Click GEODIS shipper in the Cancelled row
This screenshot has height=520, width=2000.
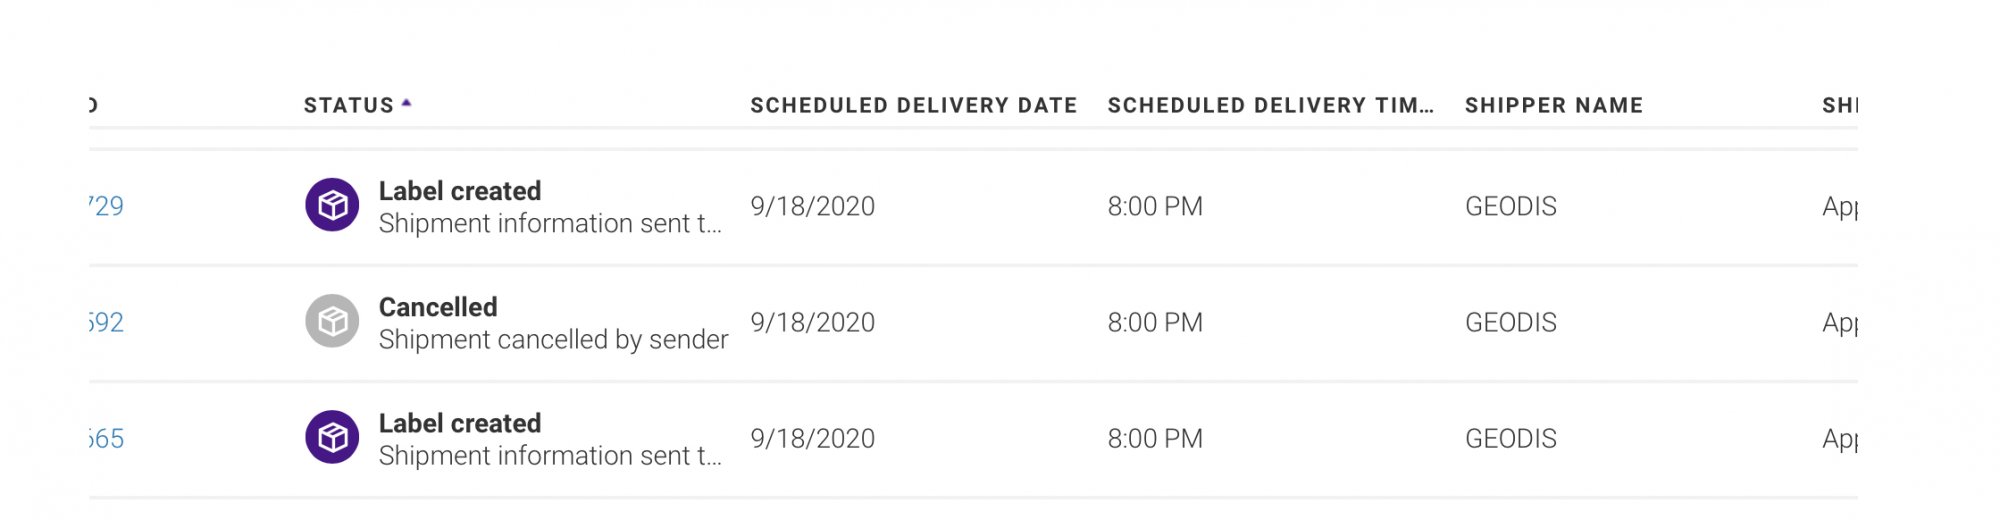pyautogui.click(x=1511, y=322)
